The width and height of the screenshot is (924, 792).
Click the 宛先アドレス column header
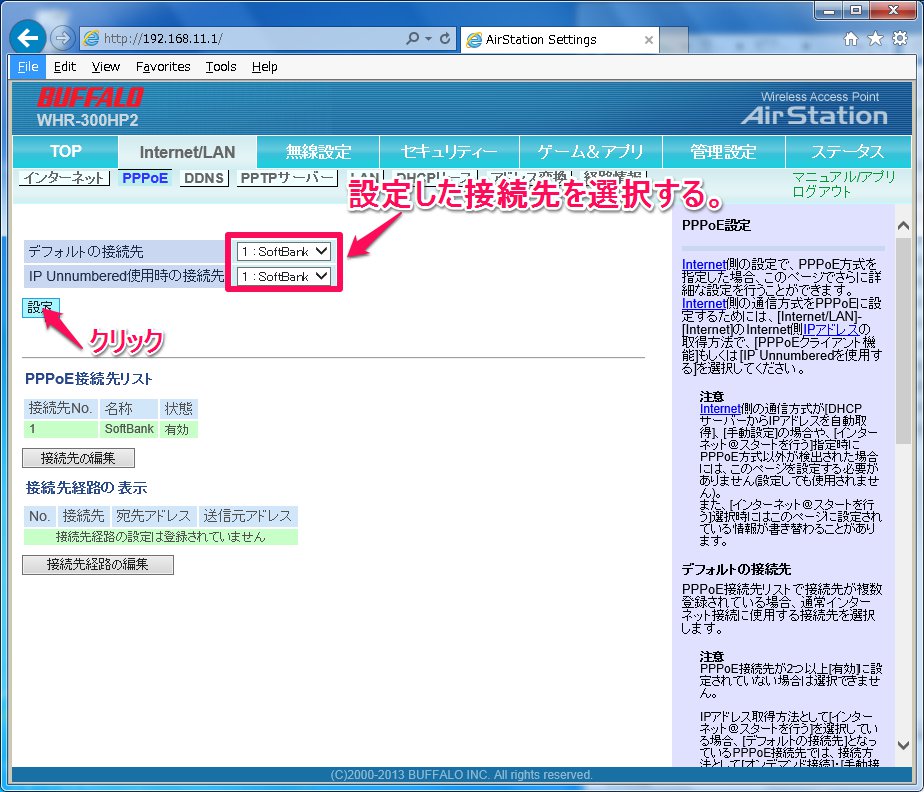tap(153, 516)
